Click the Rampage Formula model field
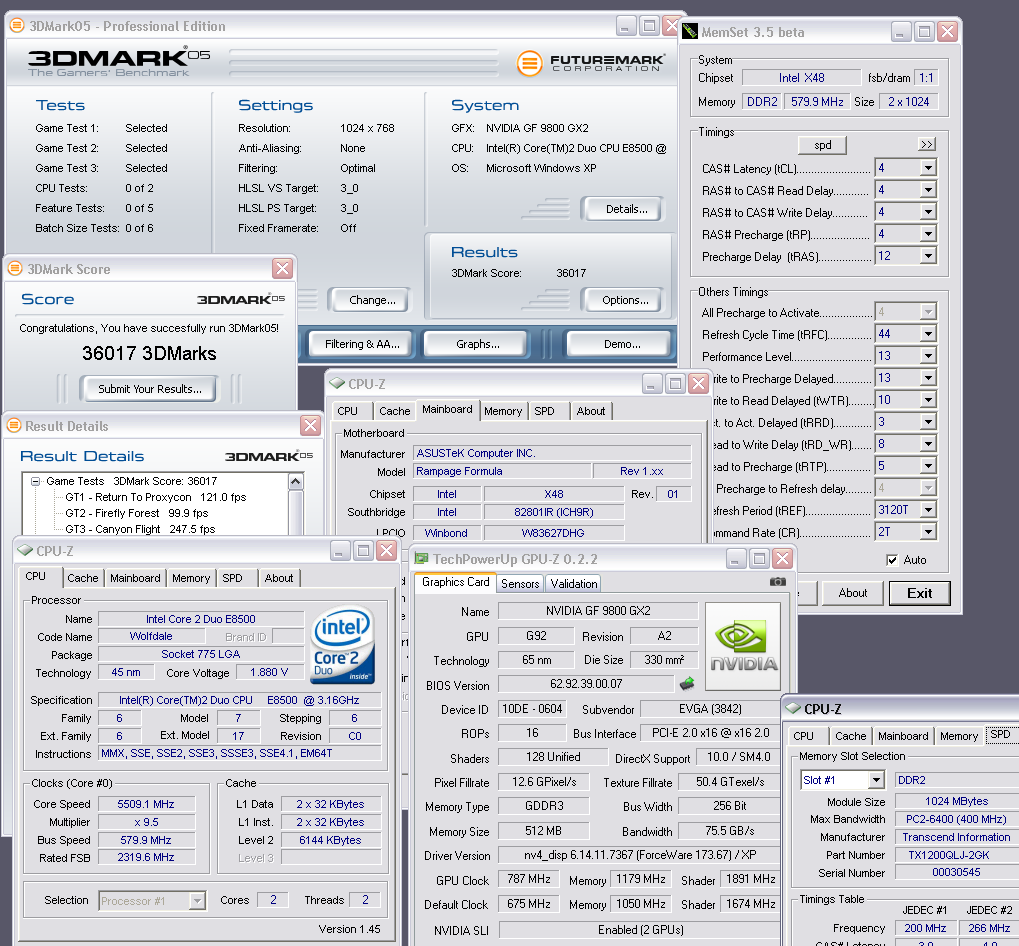Viewport: 1019px width, 946px height. 502,471
